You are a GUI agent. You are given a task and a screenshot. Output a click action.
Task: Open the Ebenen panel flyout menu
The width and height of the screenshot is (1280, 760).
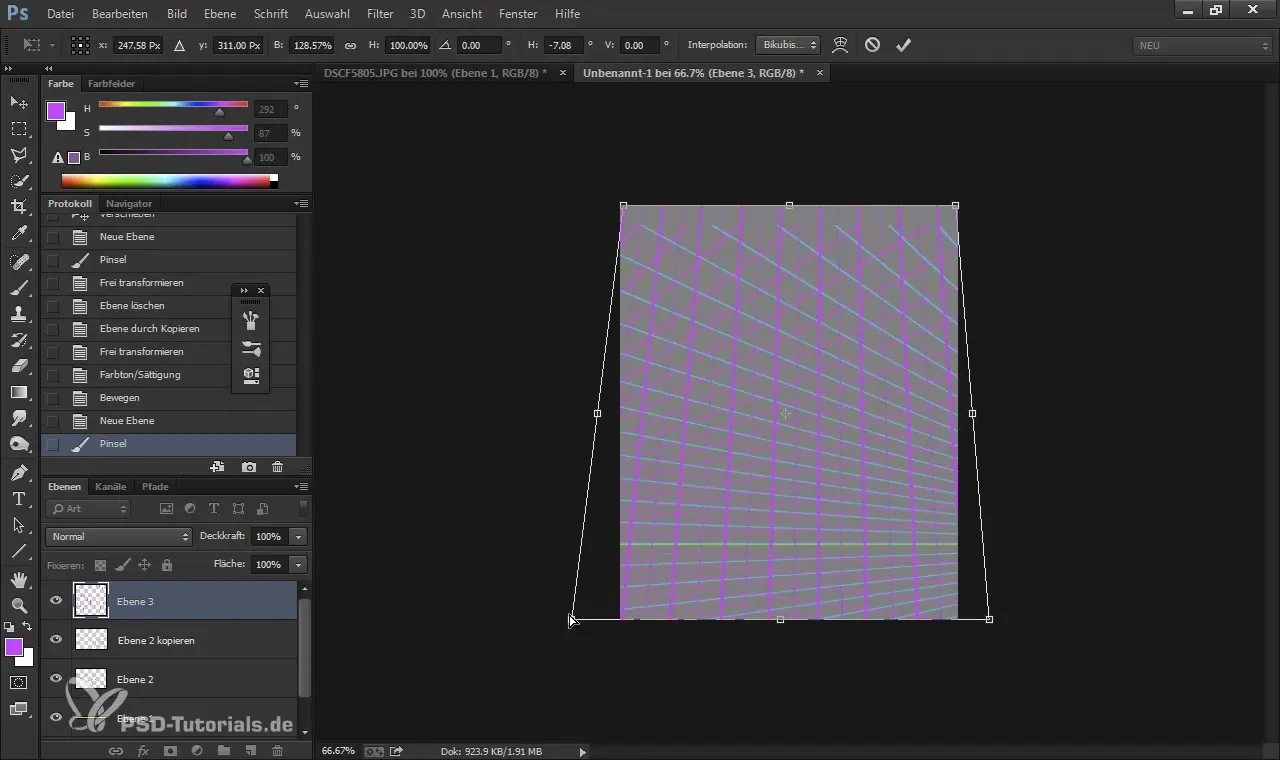point(301,486)
